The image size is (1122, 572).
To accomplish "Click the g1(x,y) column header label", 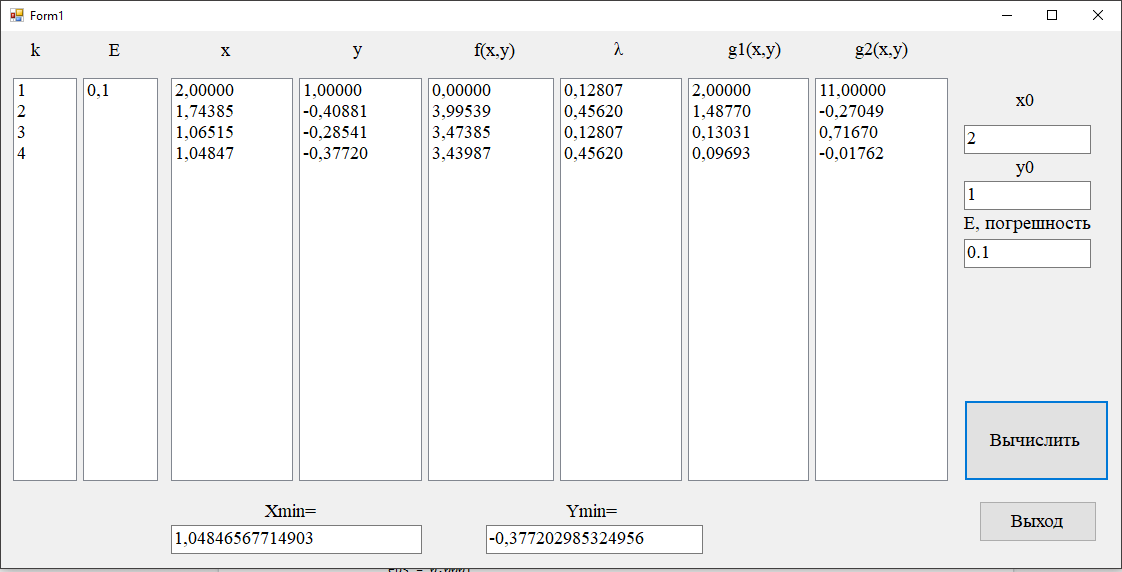I will pyautogui.click(x=754, y=50).
